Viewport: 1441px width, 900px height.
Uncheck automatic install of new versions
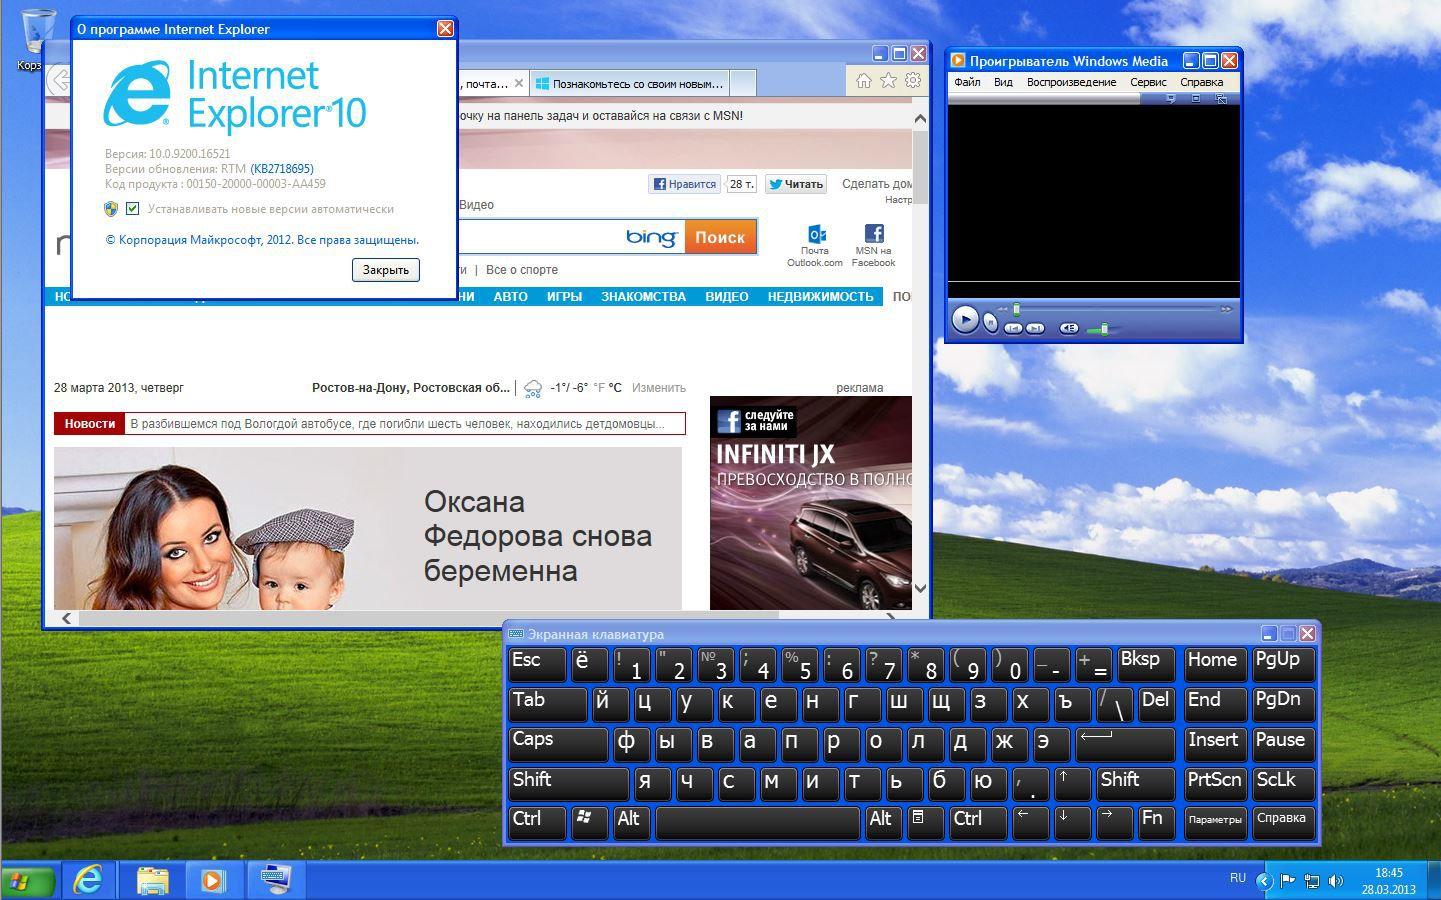point(132,209)
